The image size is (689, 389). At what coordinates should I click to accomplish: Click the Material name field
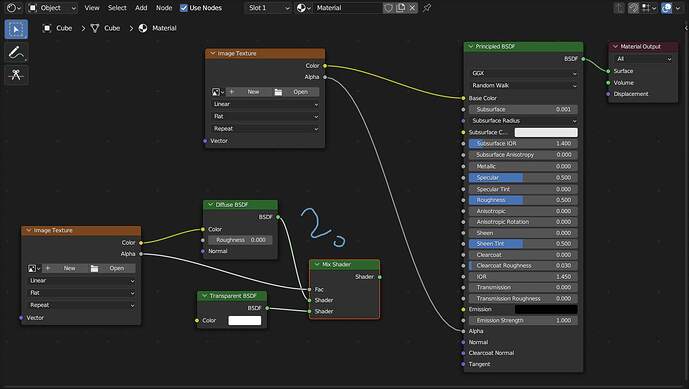tap(348, 8)
